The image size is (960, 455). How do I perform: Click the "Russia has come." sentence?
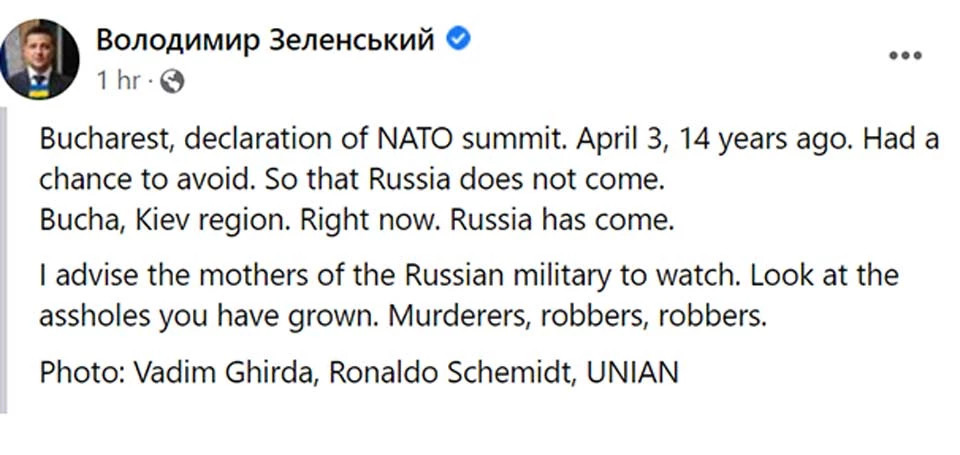tap(561, 220)
